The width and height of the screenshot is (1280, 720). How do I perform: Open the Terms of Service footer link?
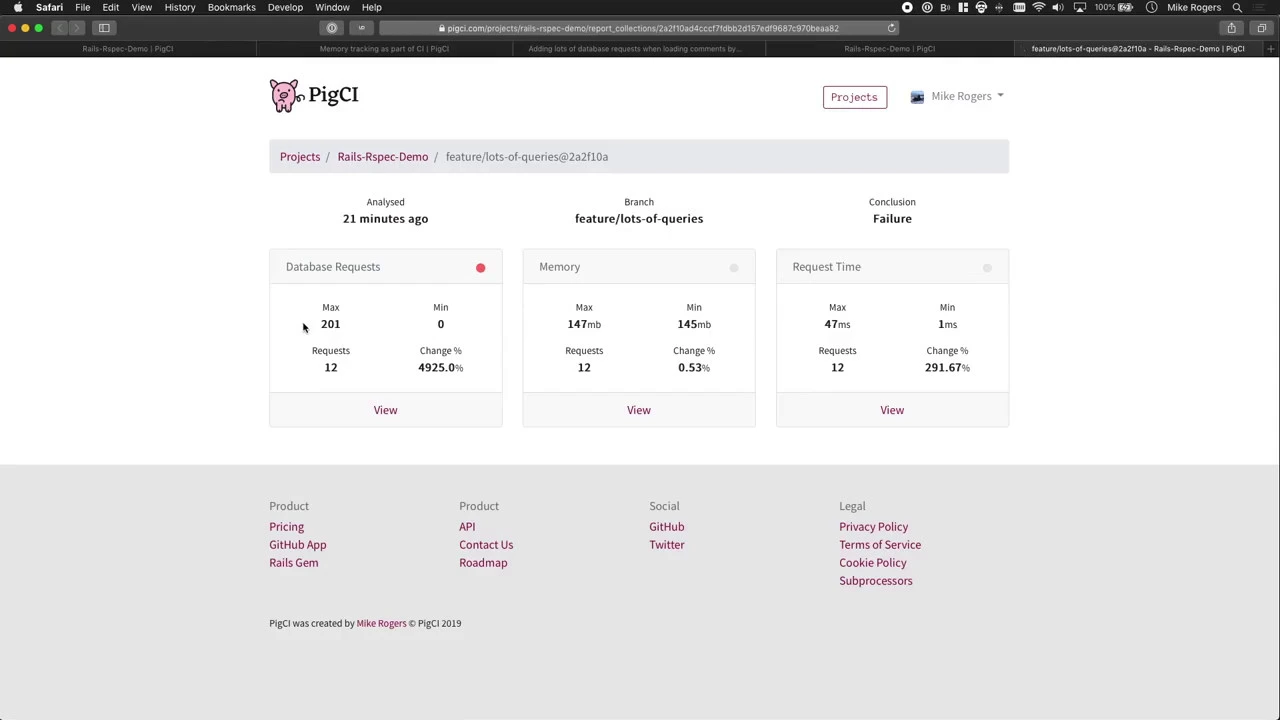tap(880, 545)
